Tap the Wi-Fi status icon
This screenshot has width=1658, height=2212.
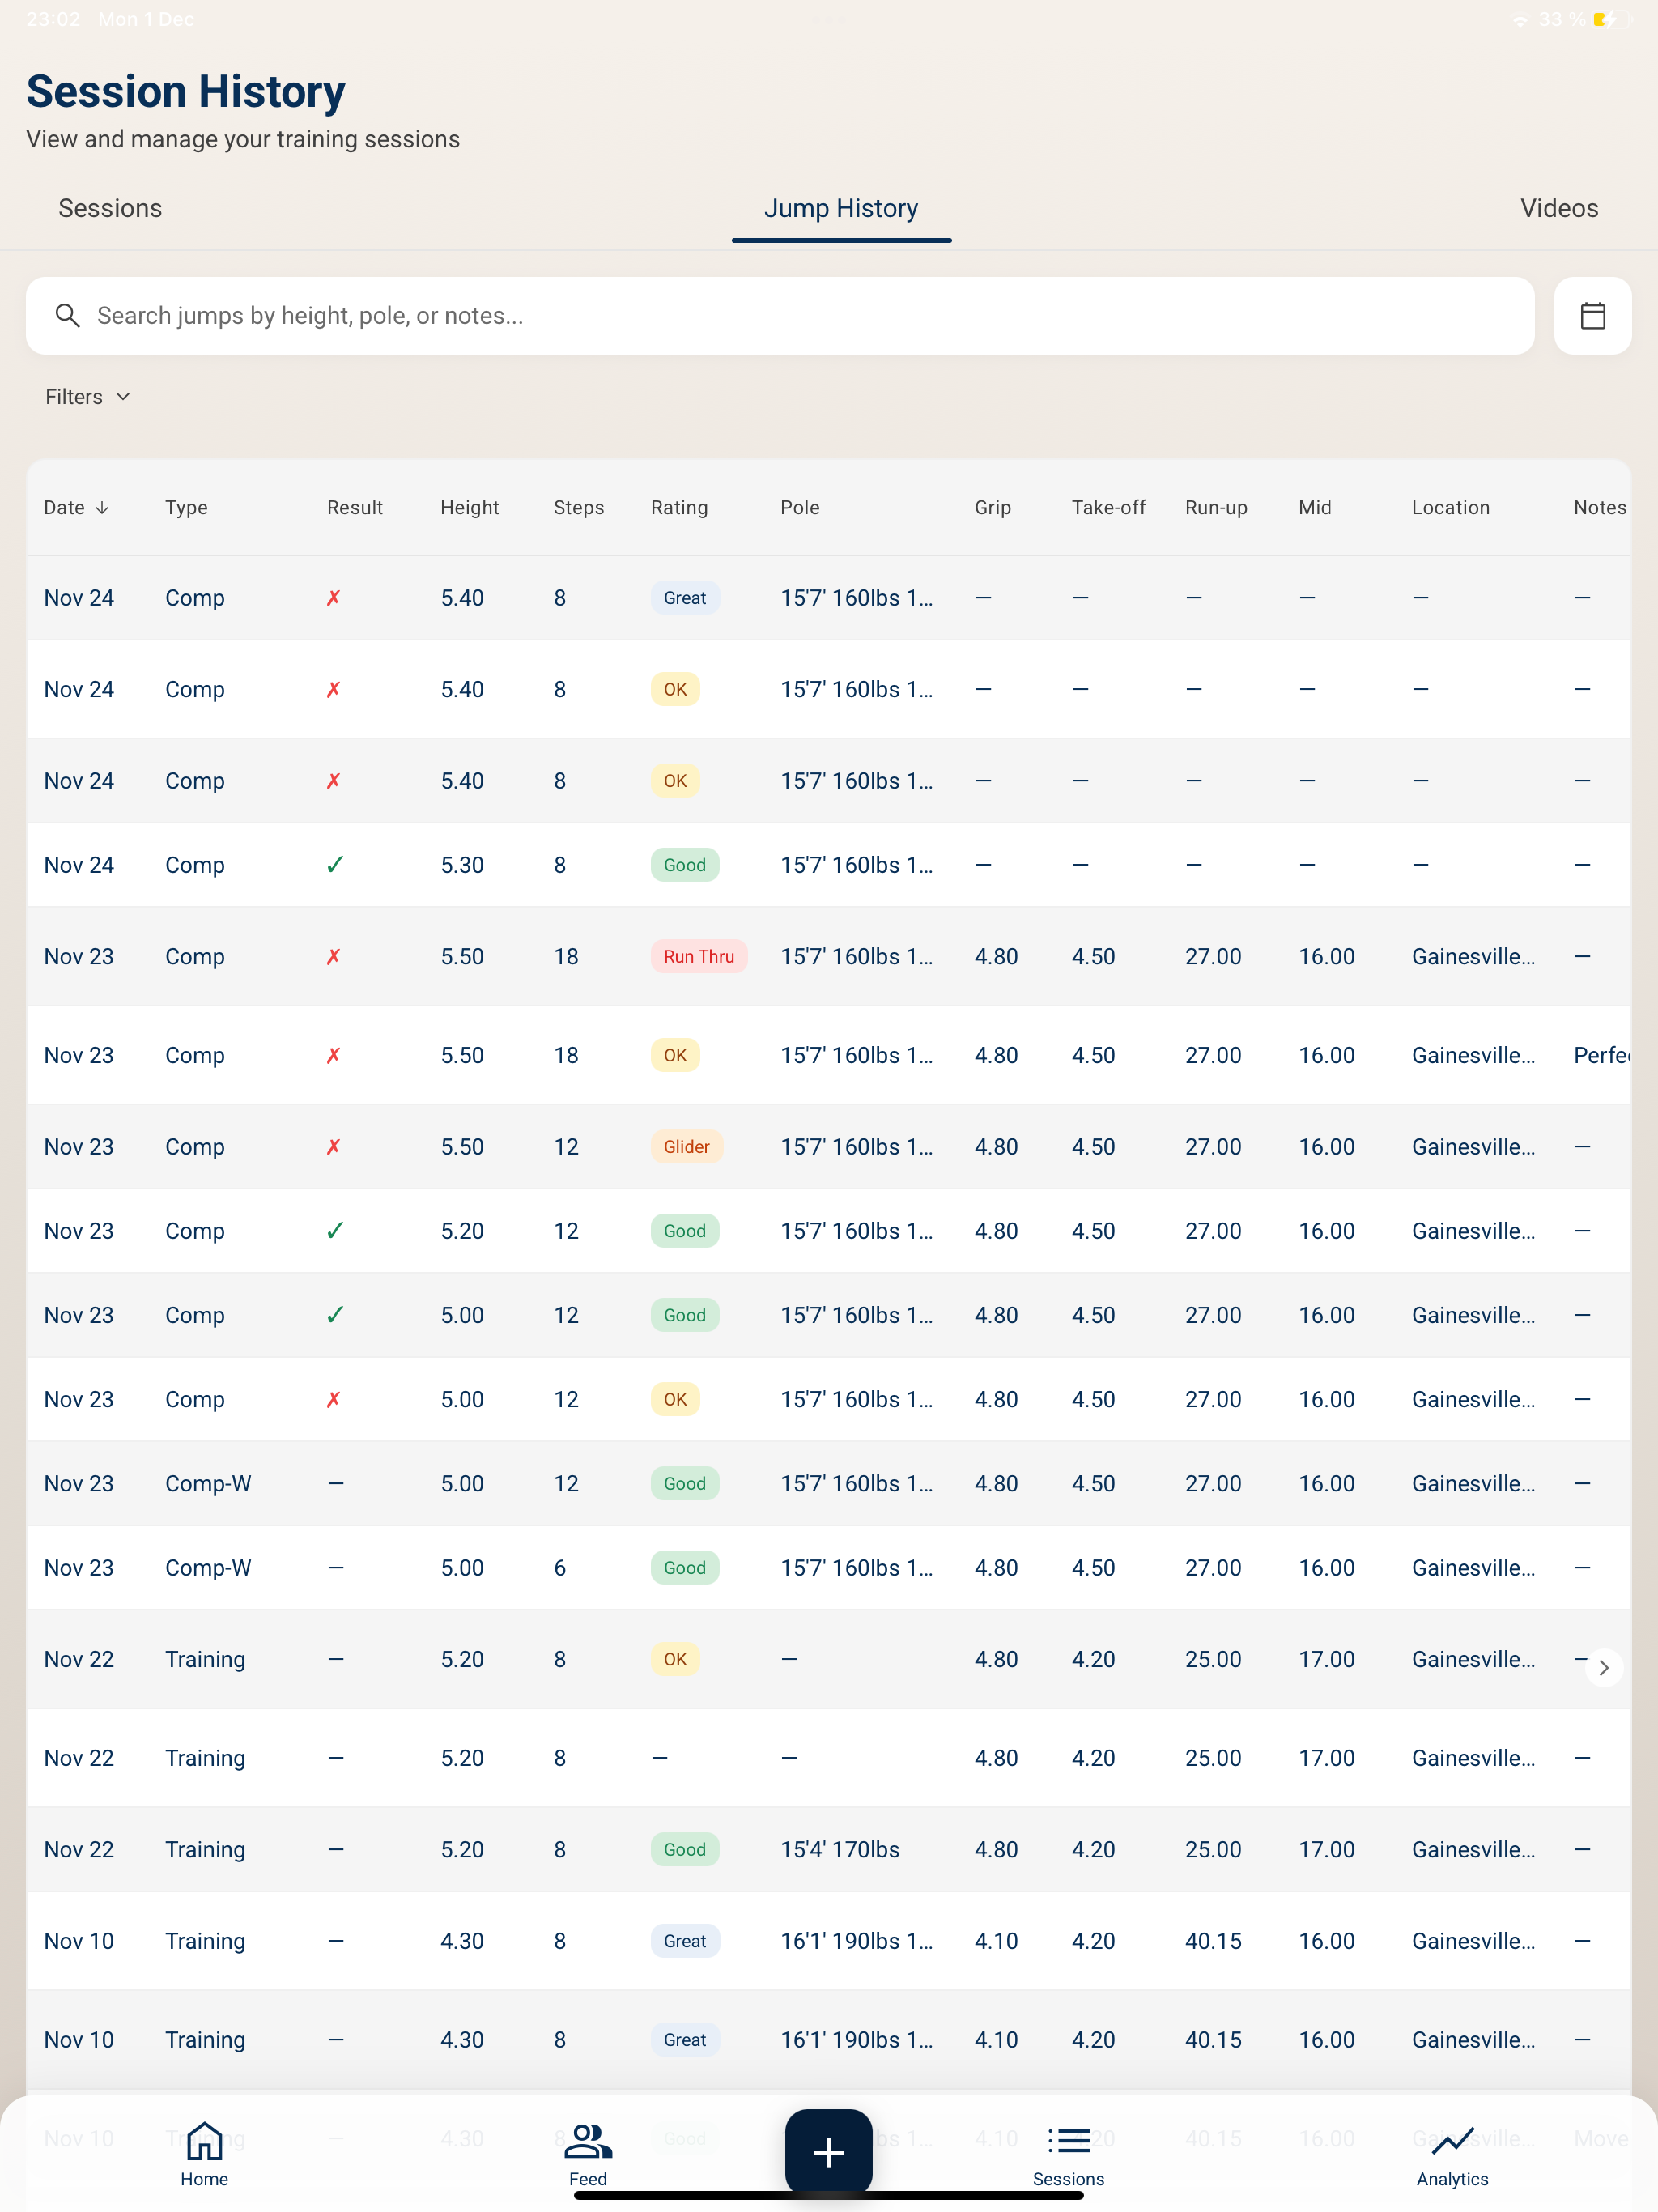pyautogui.click(x=1520, y=20)
